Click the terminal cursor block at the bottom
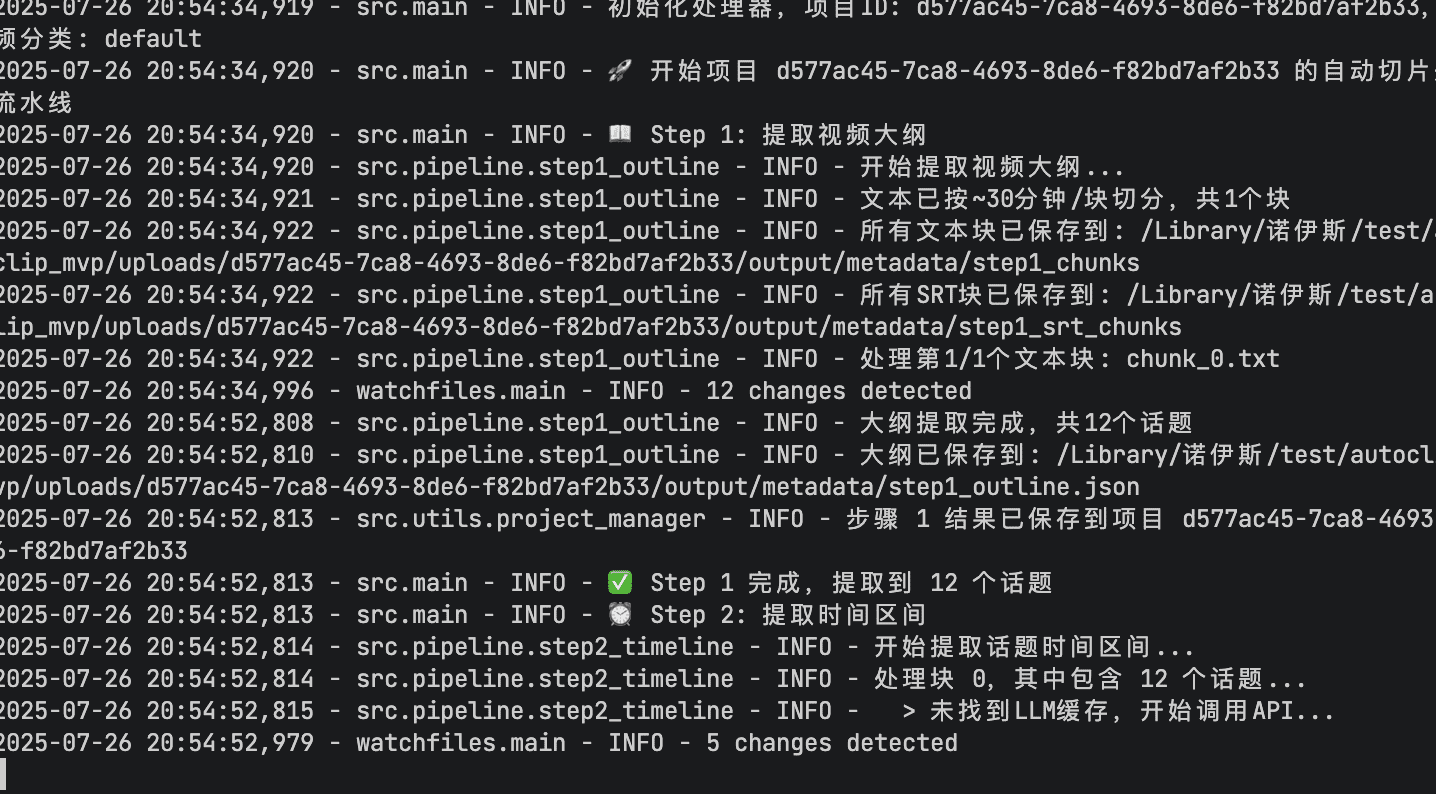Screen dimensions: 1436x794 coord(3,775)
